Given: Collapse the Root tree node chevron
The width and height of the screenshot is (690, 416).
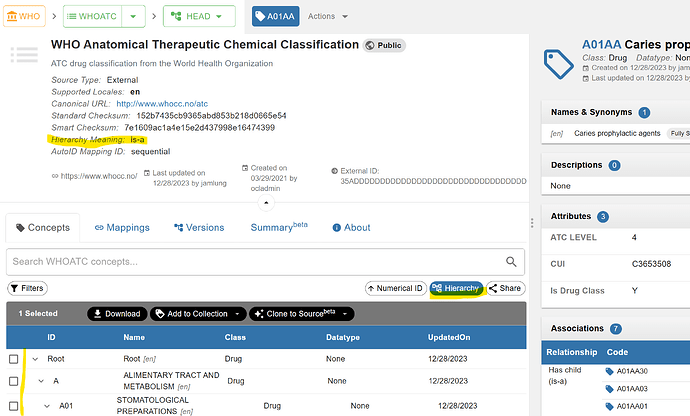Looking at the screenshot, I should [35, 359].
